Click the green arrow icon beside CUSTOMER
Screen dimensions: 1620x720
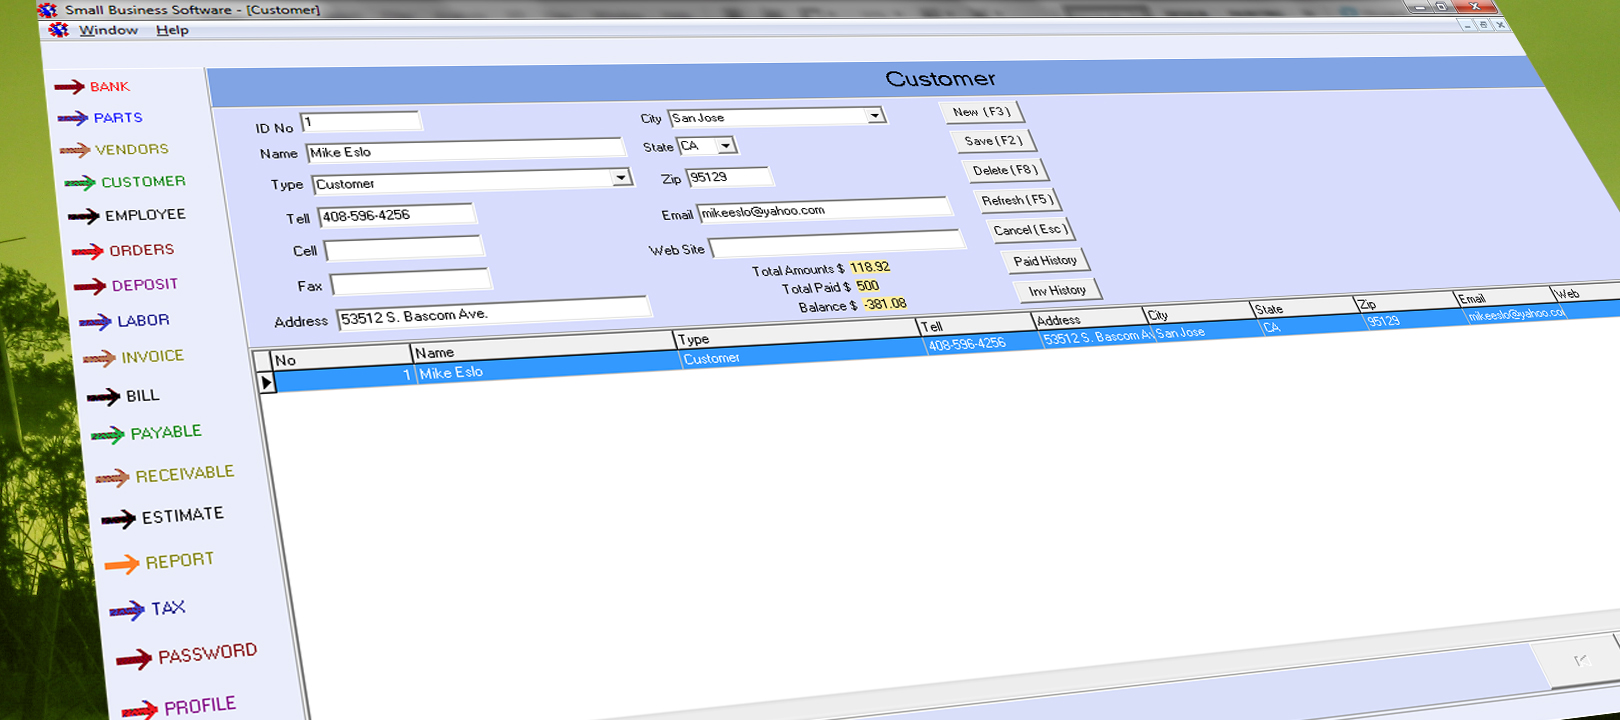point(80,183)
